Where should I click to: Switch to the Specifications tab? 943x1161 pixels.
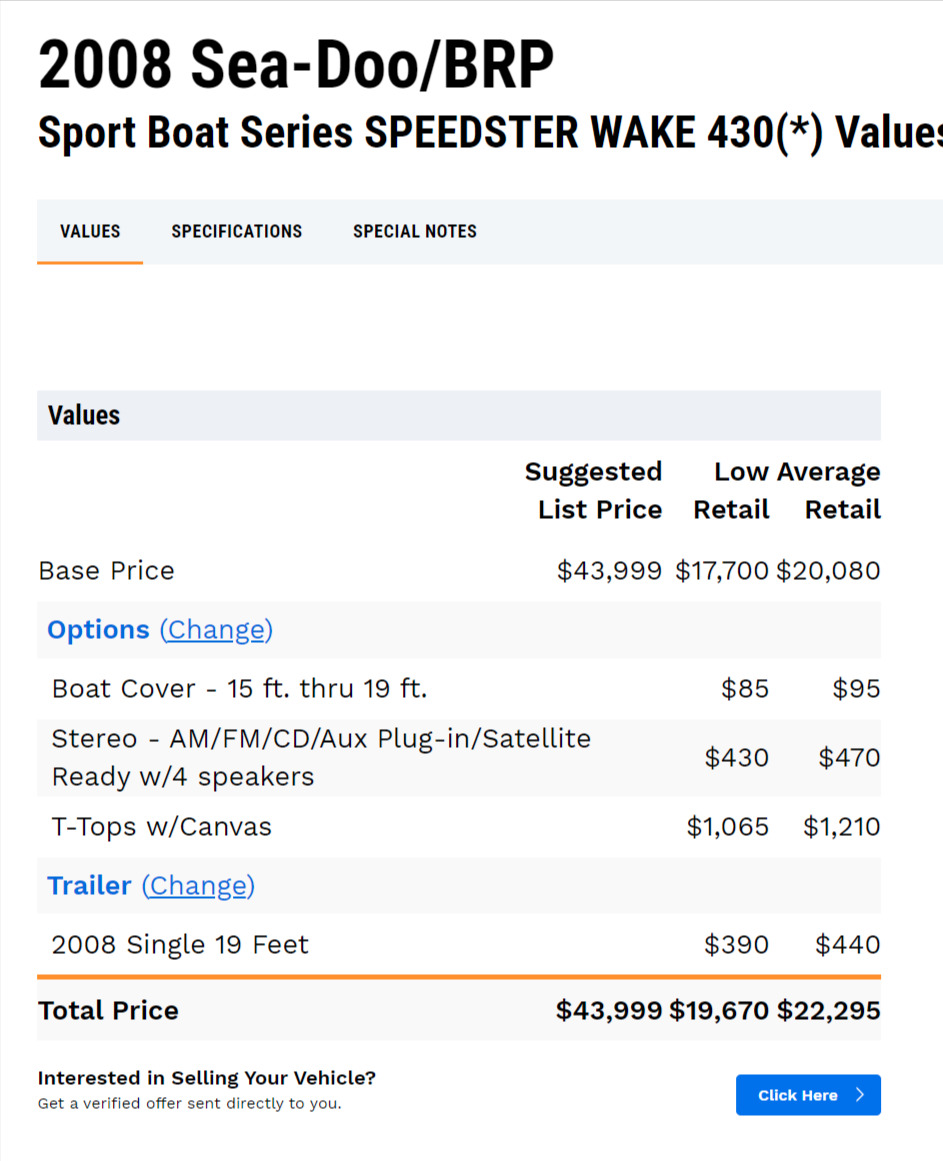click(x=236, y=231)
